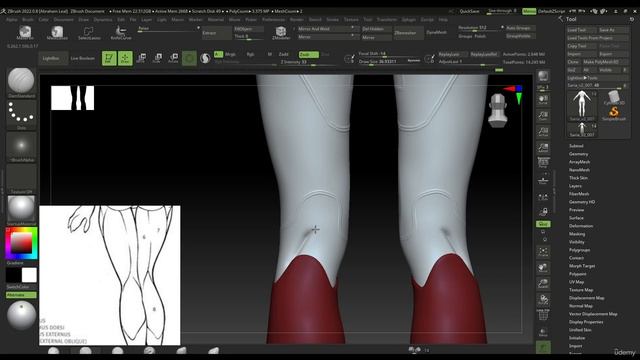Open the DamStandard brush thumbnail
Image resolution: width=640 pixels, height=360 pixels.
point(21,82)
